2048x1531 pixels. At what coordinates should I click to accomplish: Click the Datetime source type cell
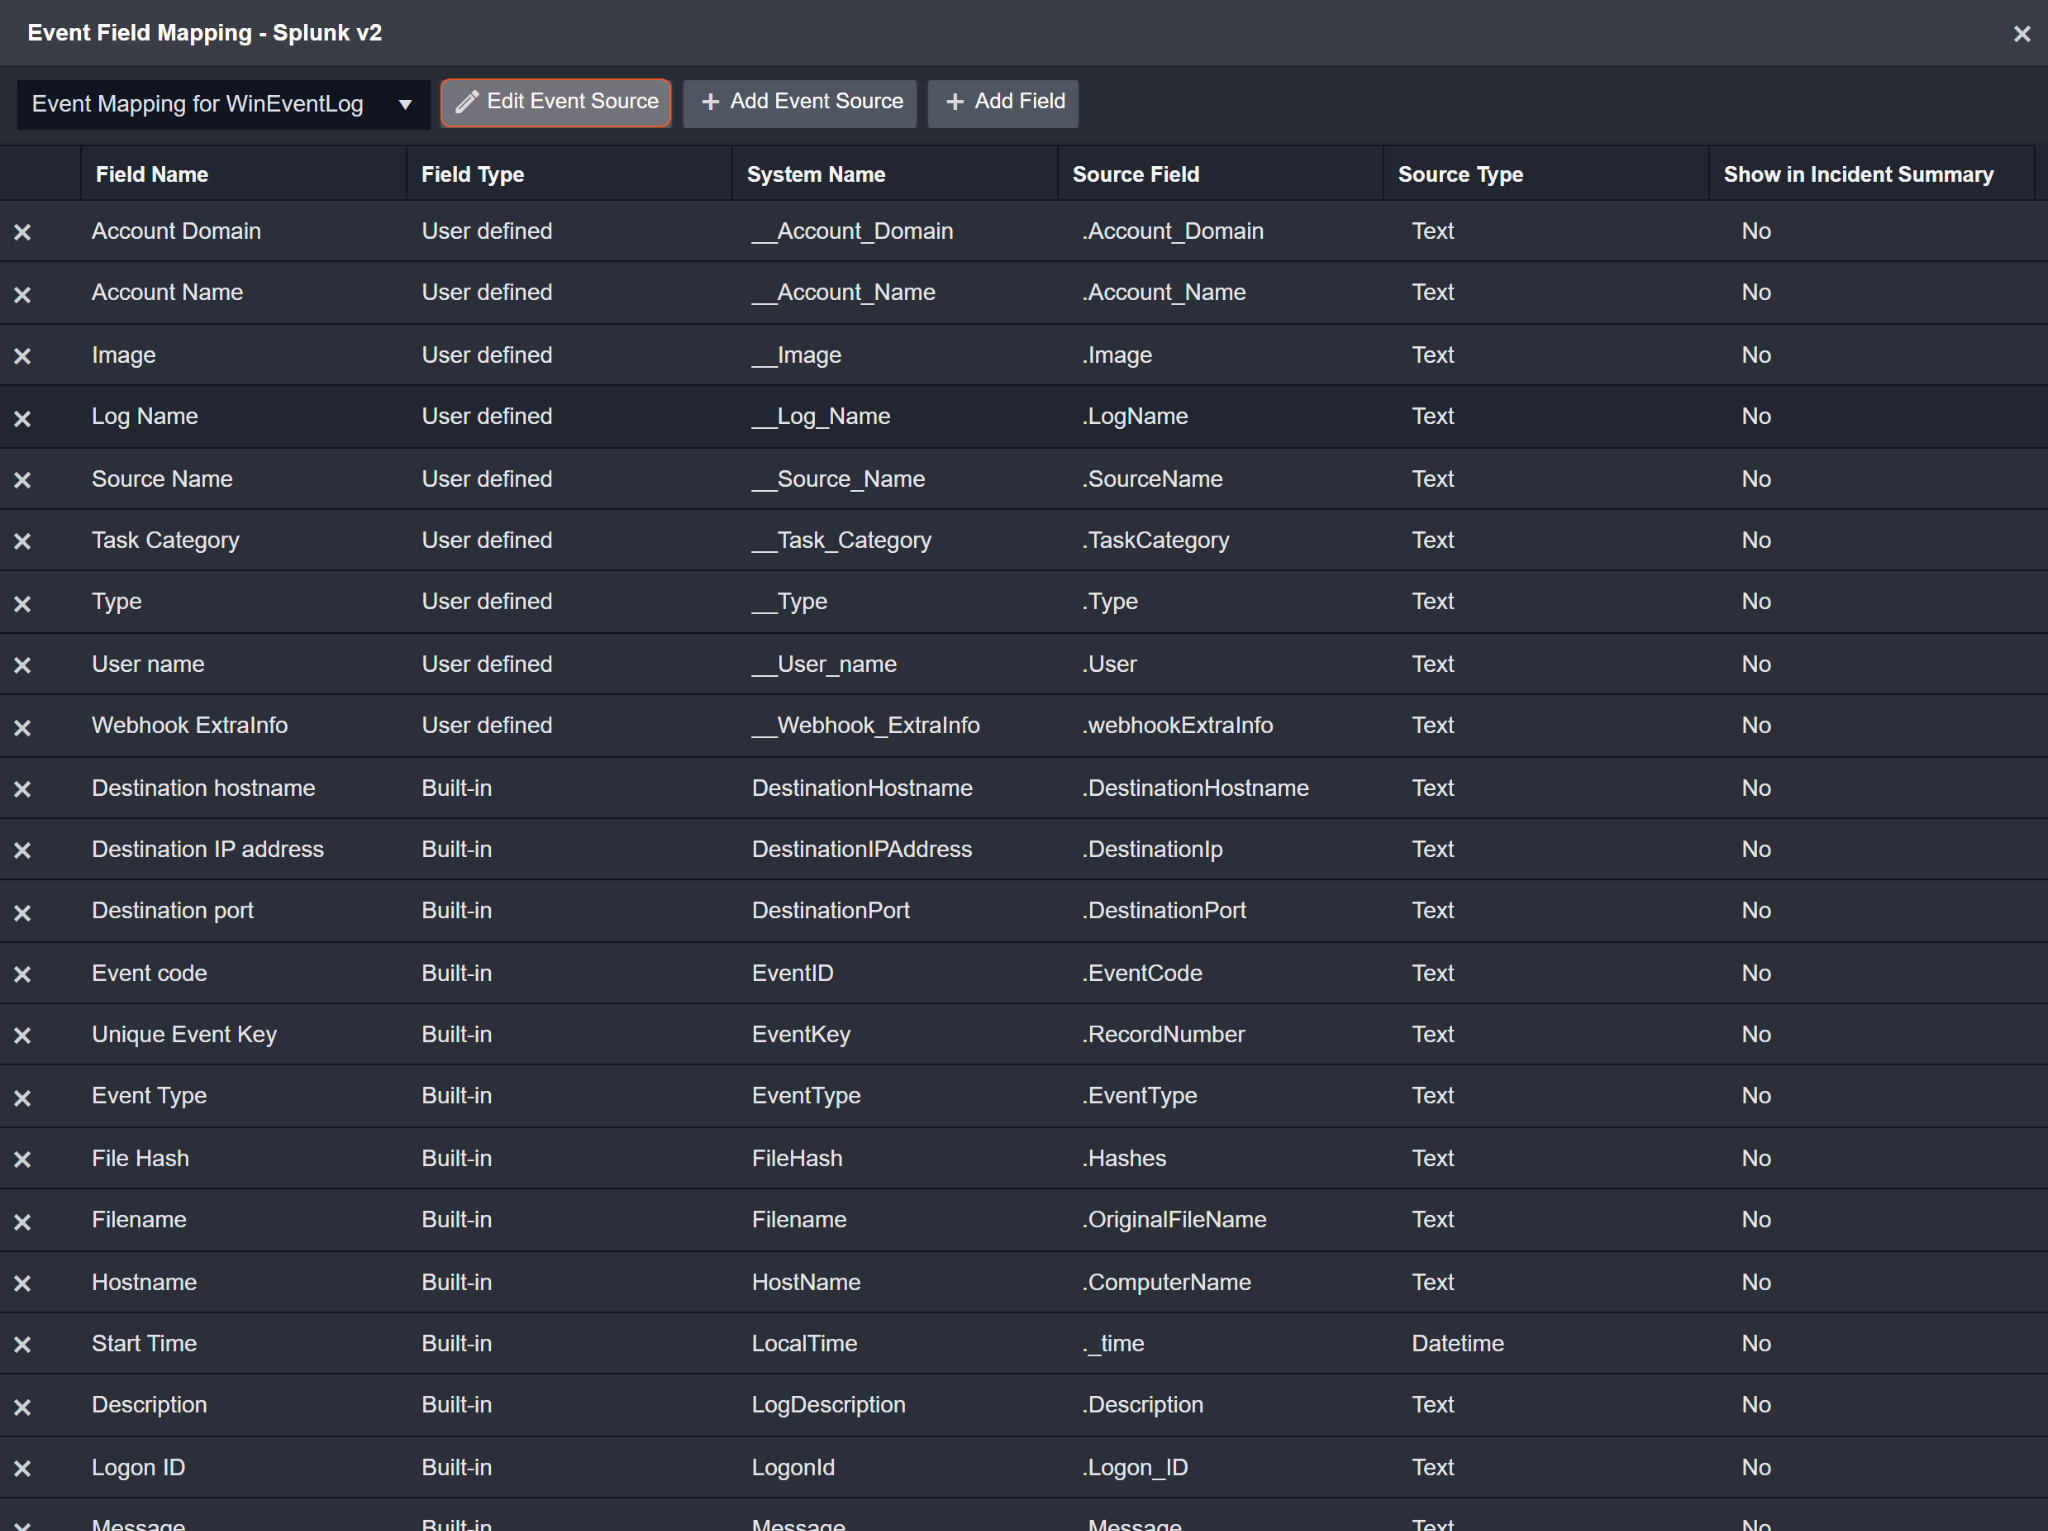click(x=1457, y=1343)
